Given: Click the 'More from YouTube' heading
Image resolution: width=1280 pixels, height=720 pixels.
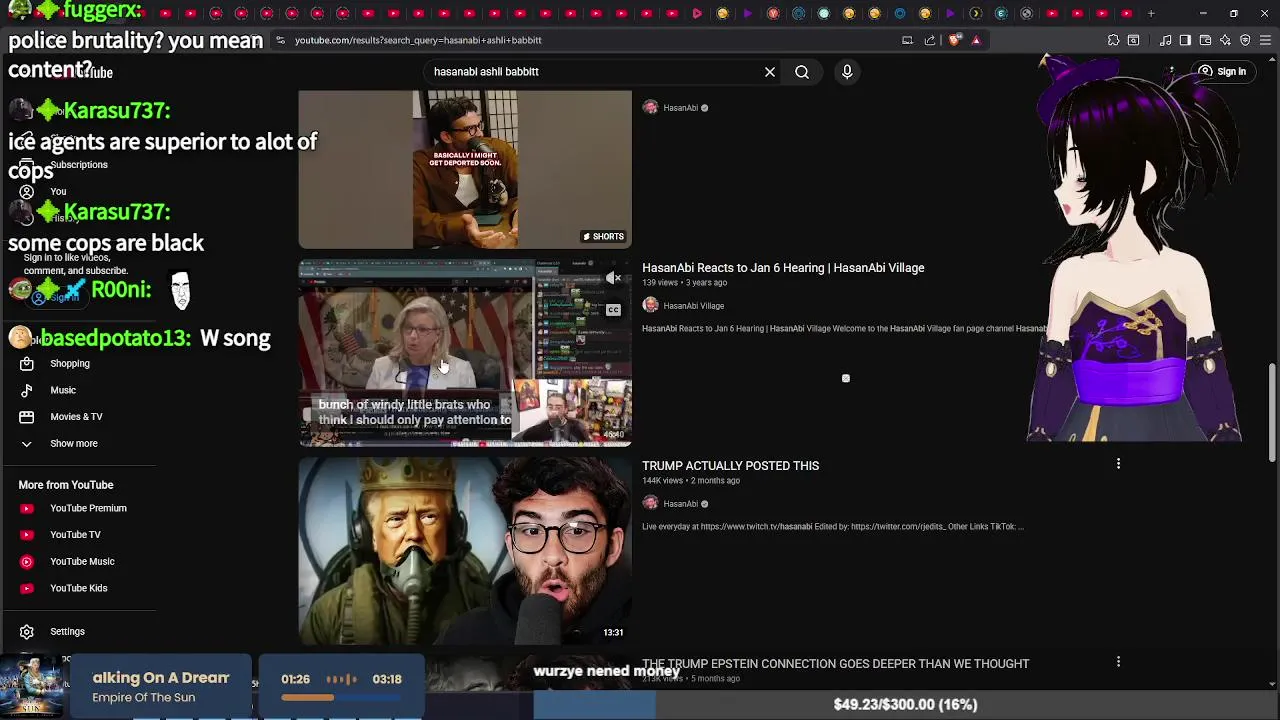Looking at the screenshot, I should point(66,485).
